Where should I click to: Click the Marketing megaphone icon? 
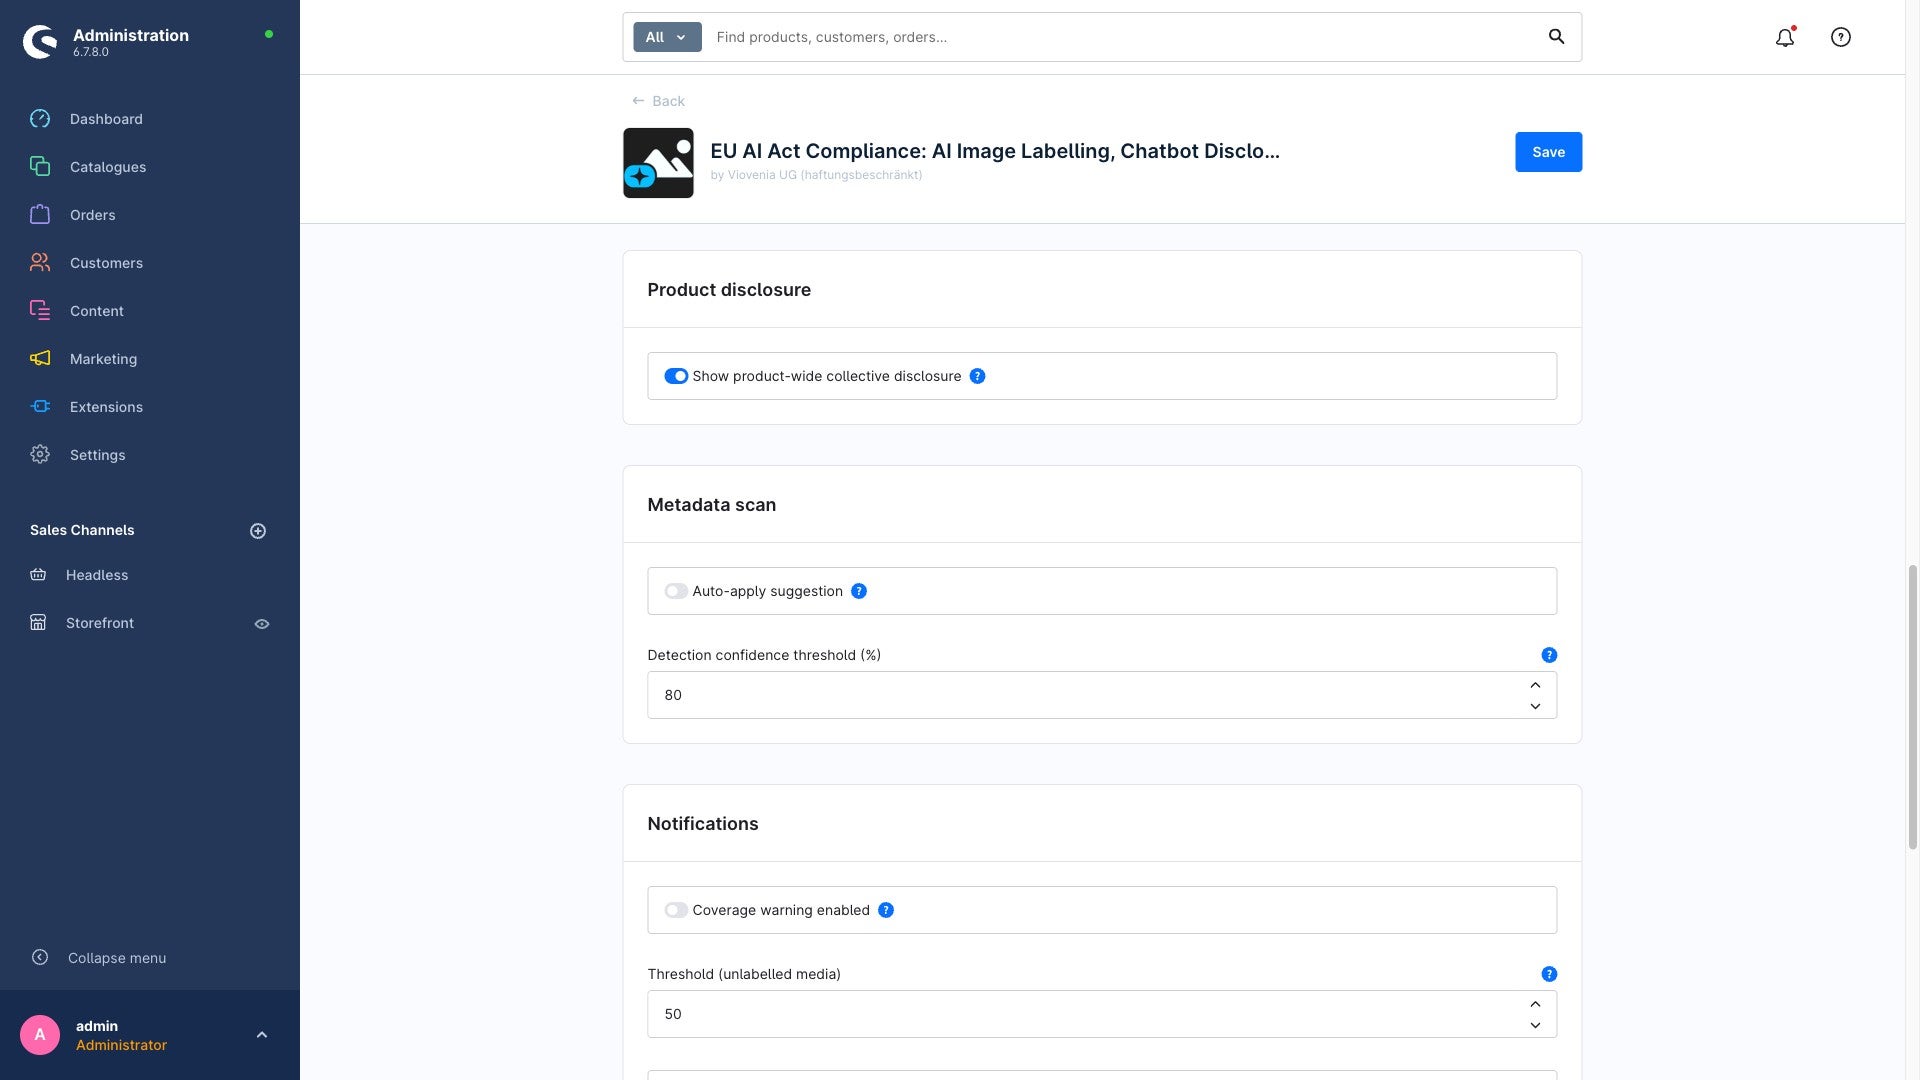click(x=40, y=359)
